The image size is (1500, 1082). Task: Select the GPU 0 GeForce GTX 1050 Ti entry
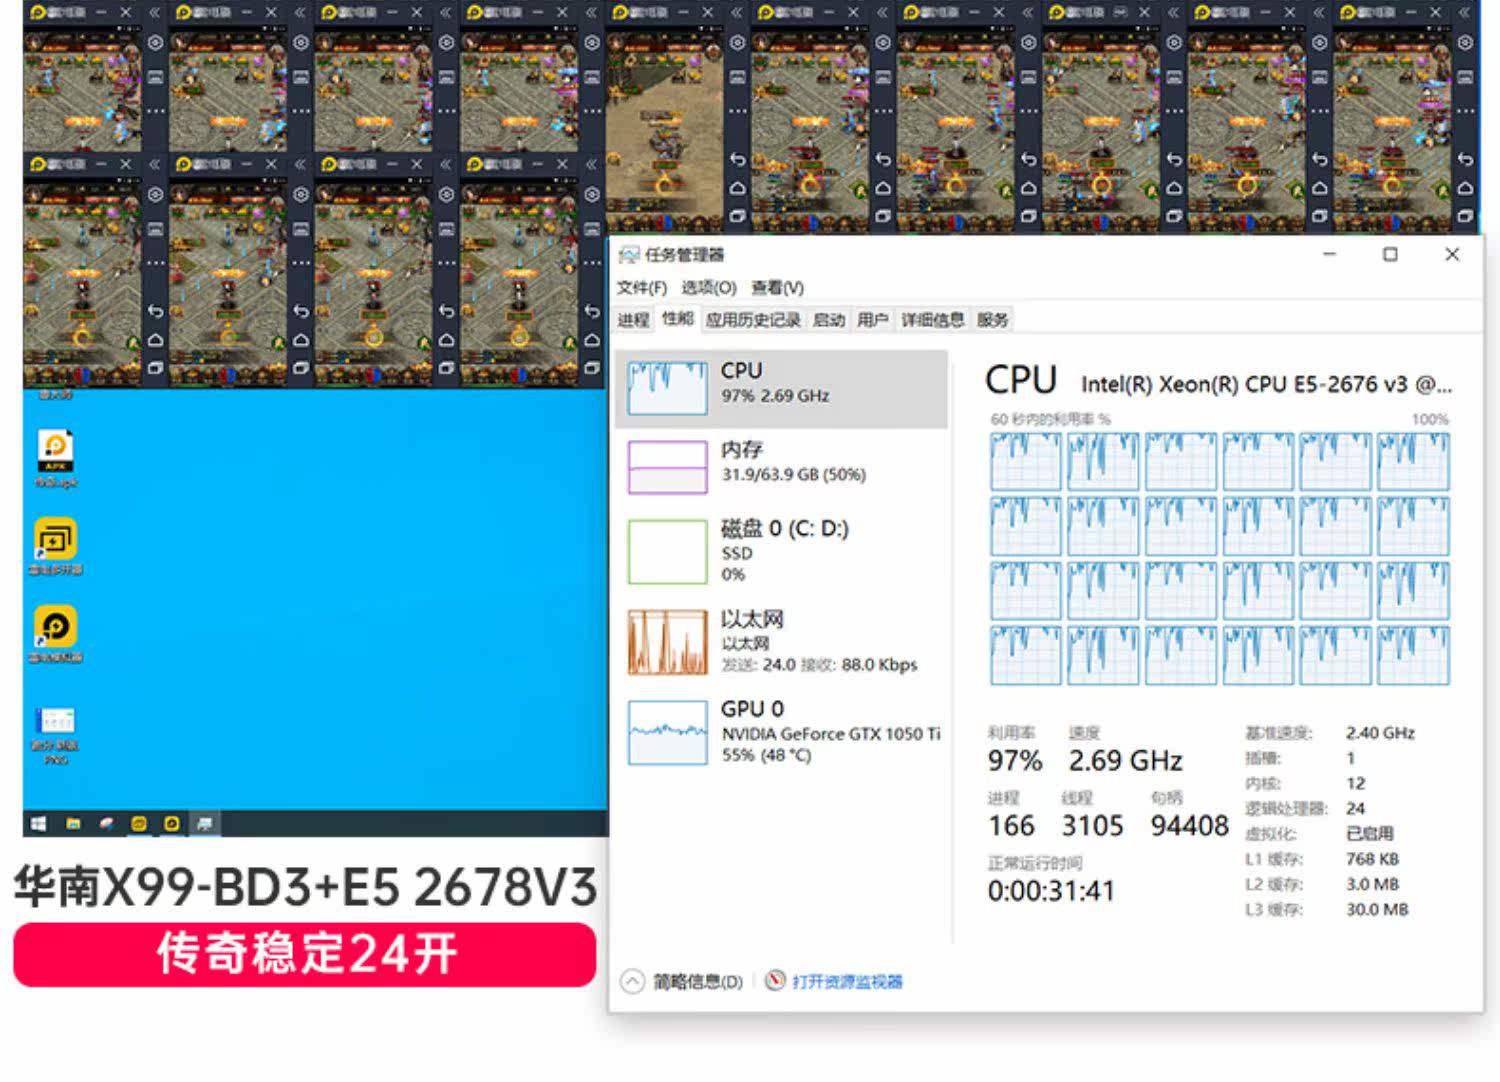[x=782, y=732]
